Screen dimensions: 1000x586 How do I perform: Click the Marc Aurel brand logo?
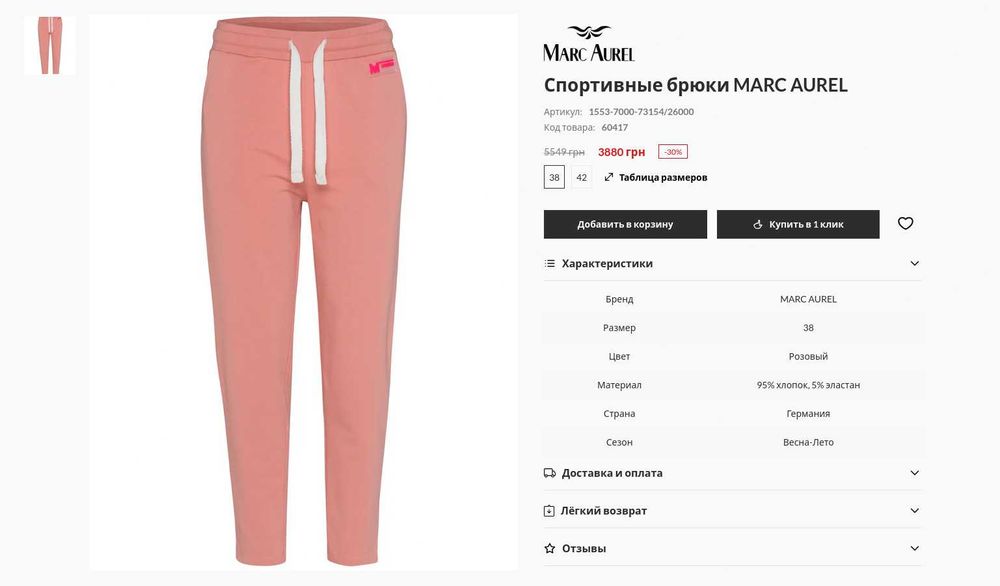[589, 43]
